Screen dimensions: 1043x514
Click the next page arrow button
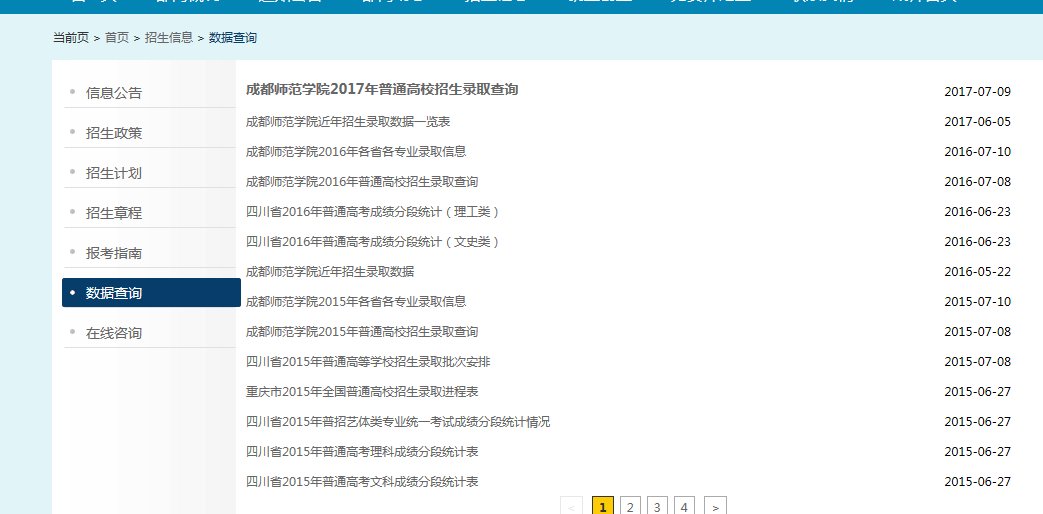[x=715, y=507]
